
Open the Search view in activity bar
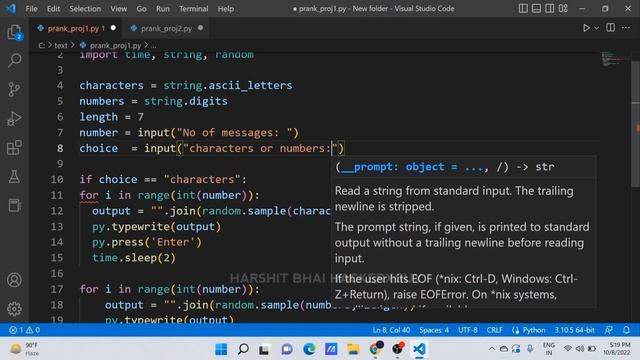(x=14, y=60)
